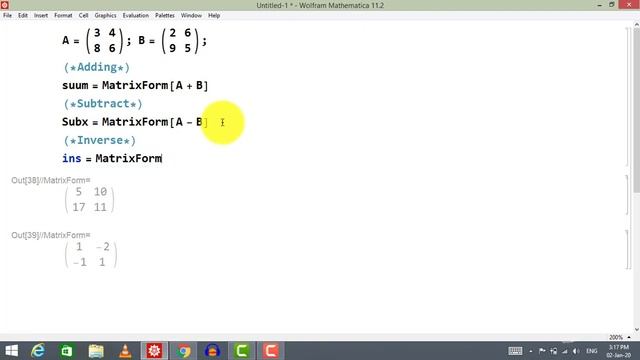640x360 pixels.
Task: Launch Internet Explorer from taskbar
Action: tap(38, 351)
